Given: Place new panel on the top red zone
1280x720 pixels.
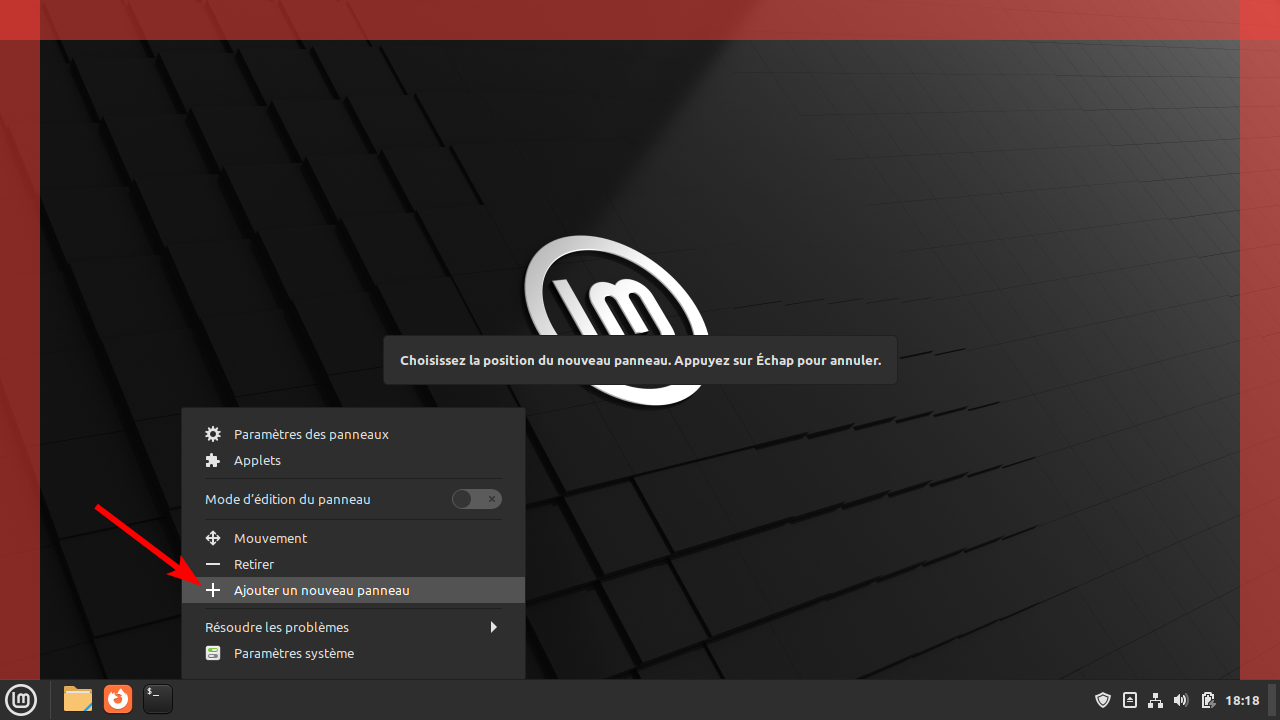Looking at the screenshot, I should 640,20.
